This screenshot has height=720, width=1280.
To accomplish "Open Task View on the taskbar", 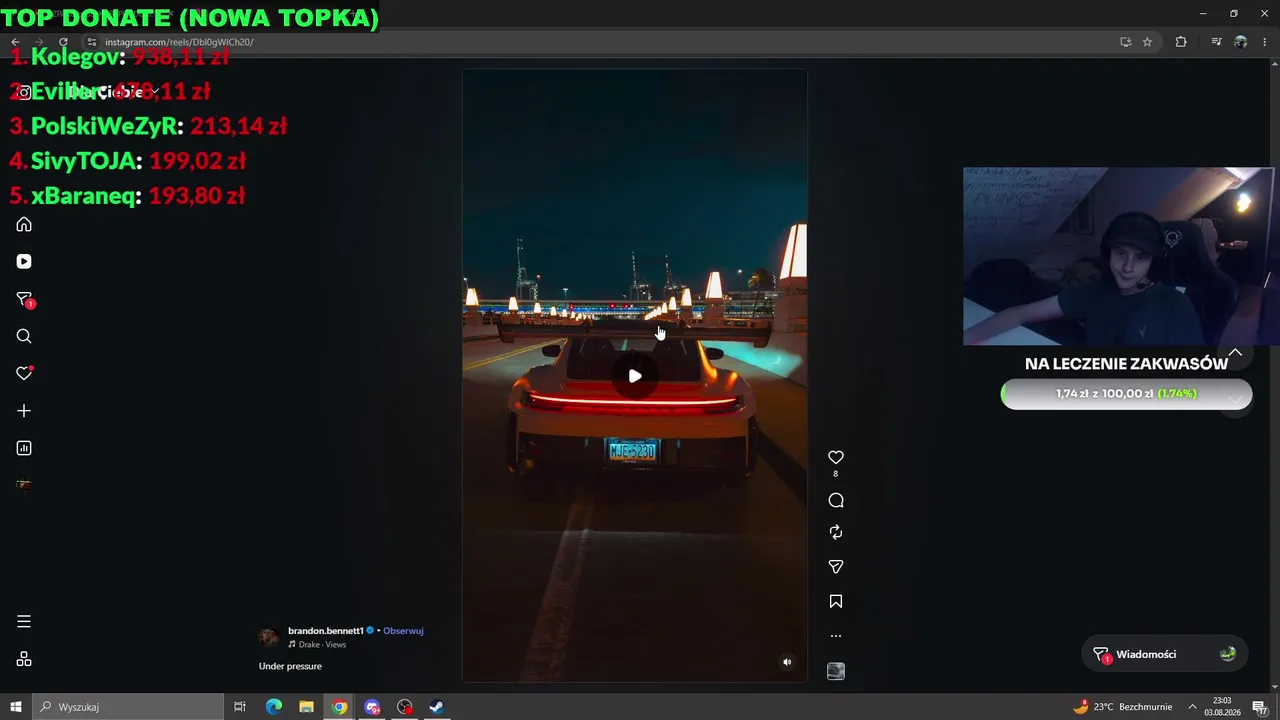I will (240, 707).
